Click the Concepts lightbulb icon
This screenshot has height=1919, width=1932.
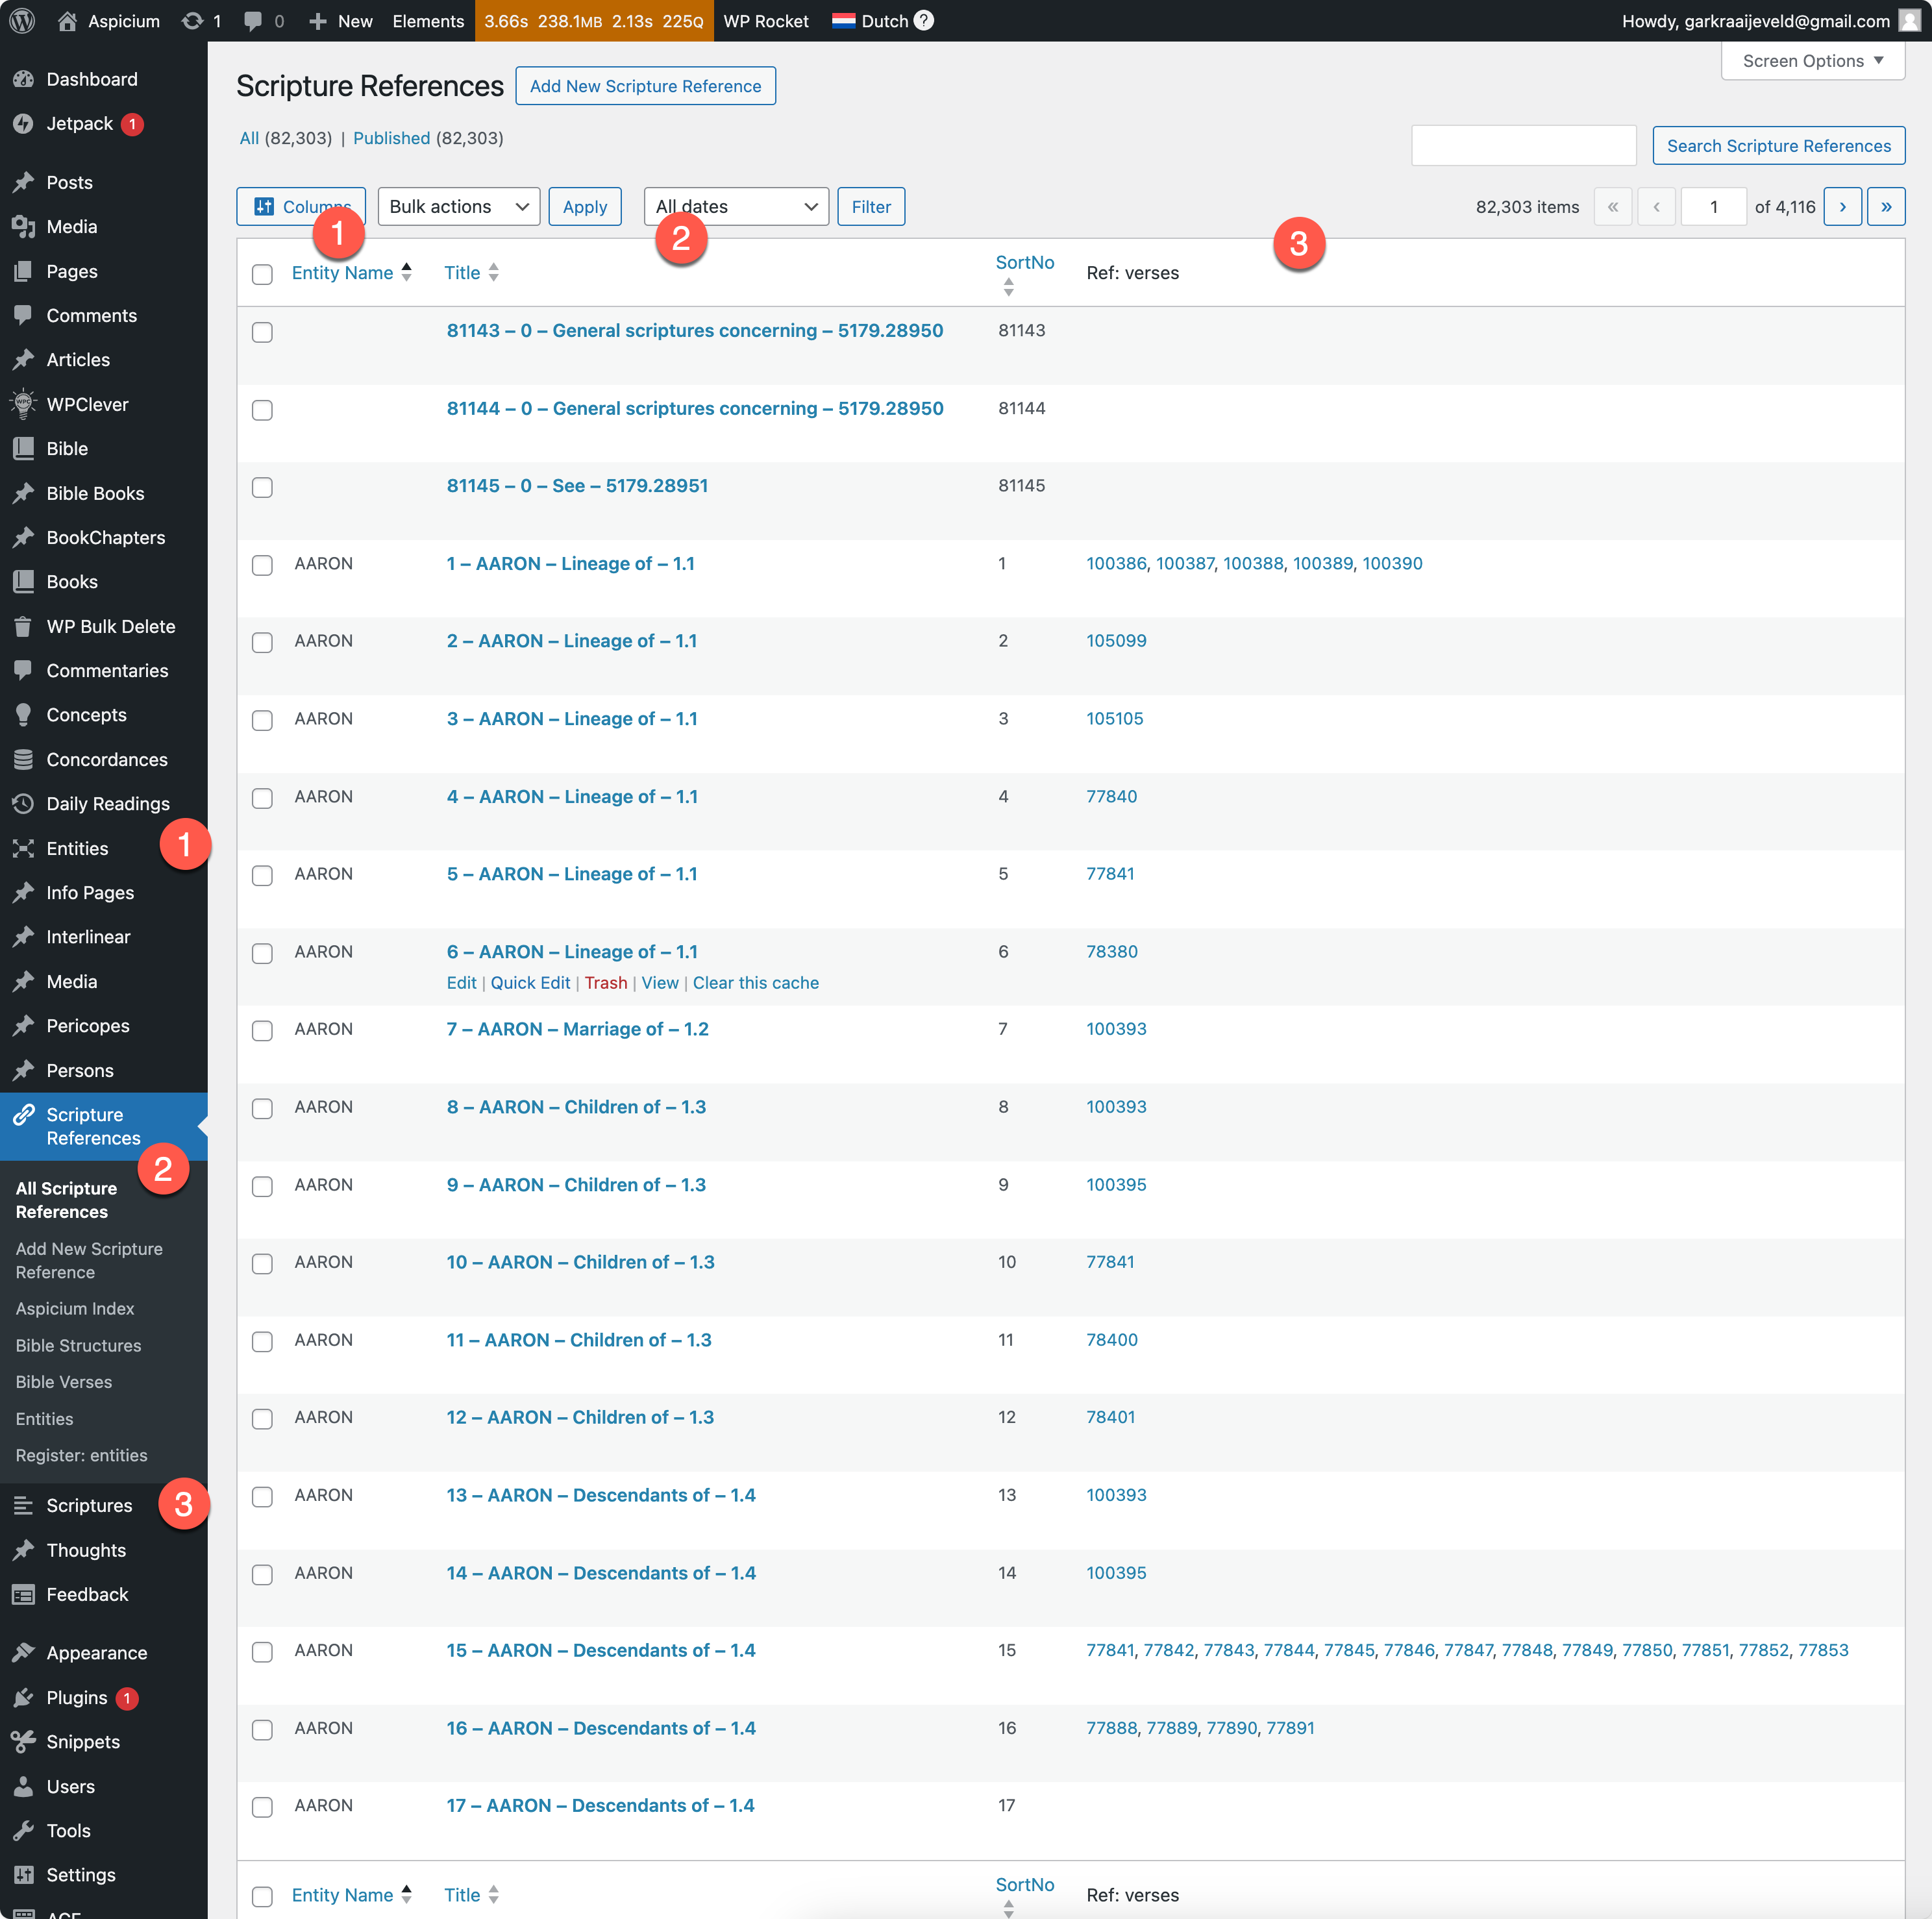(x=24, y=715)
